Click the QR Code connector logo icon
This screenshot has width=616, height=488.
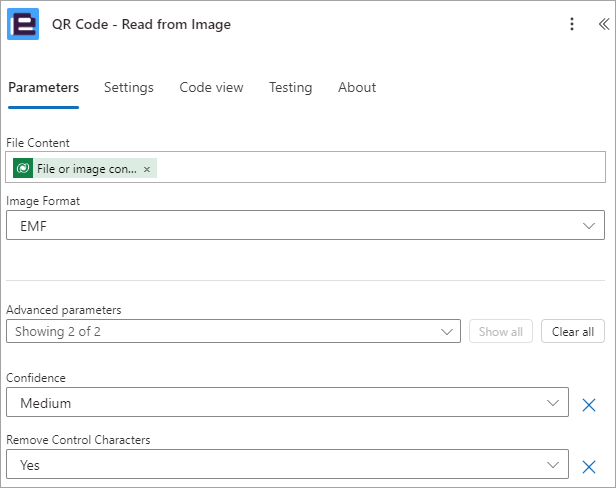click(23, 24)
